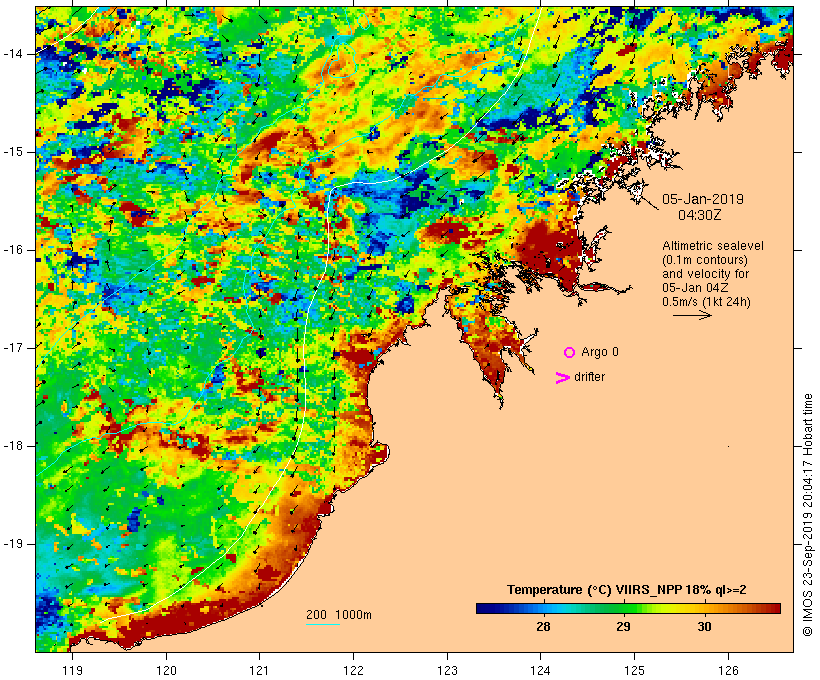Click the 'drifter' label
Viewport: 820px width, 680px height.
tap(589, 377)
